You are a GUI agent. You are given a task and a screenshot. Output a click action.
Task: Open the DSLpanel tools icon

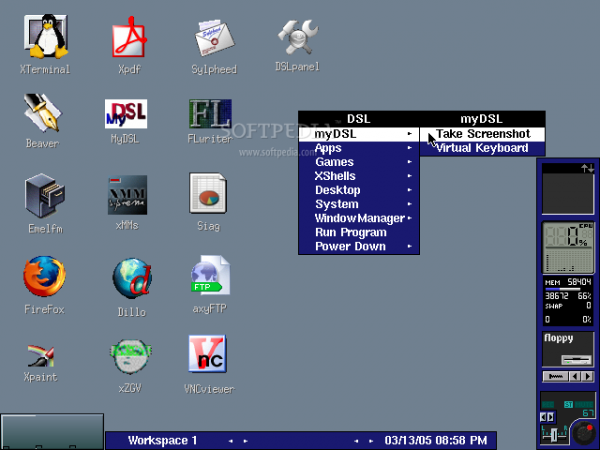click(296, 38)
